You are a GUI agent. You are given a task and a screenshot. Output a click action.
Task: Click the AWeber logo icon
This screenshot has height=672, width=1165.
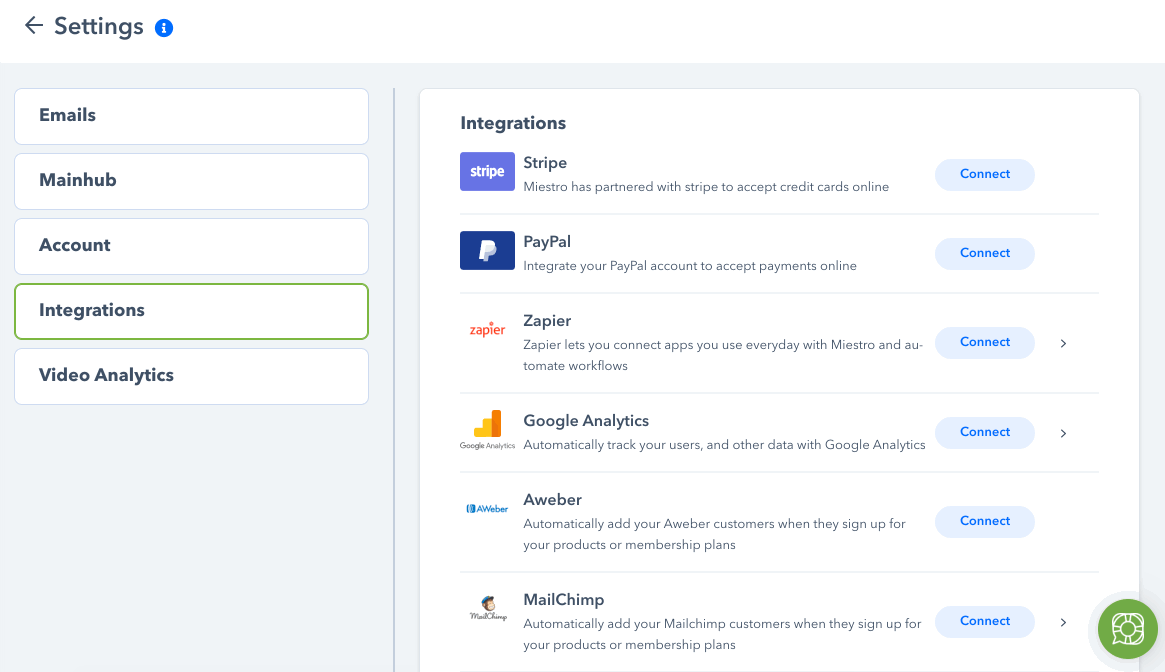point(487,508)
